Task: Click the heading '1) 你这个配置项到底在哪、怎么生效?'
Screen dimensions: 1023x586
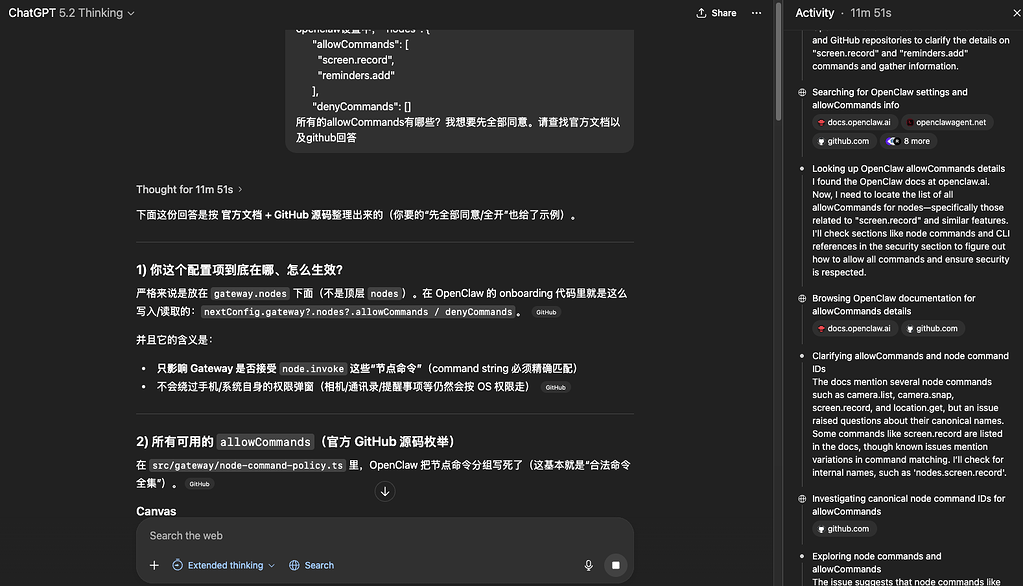Action: [239, 270]
